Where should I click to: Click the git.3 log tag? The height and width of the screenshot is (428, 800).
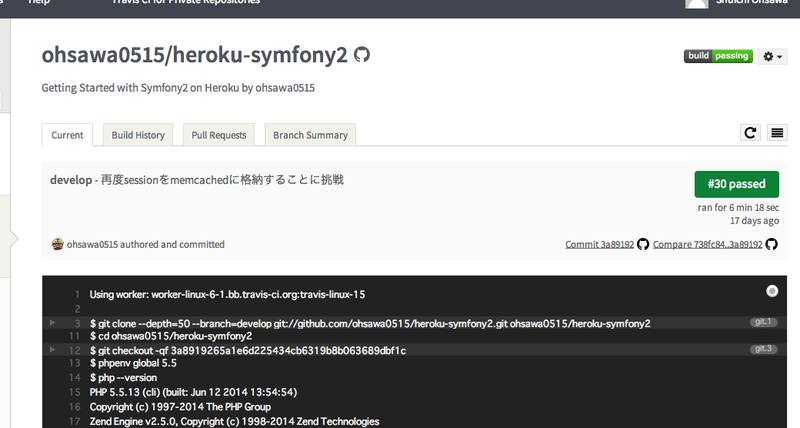click(x=763, y=349)
